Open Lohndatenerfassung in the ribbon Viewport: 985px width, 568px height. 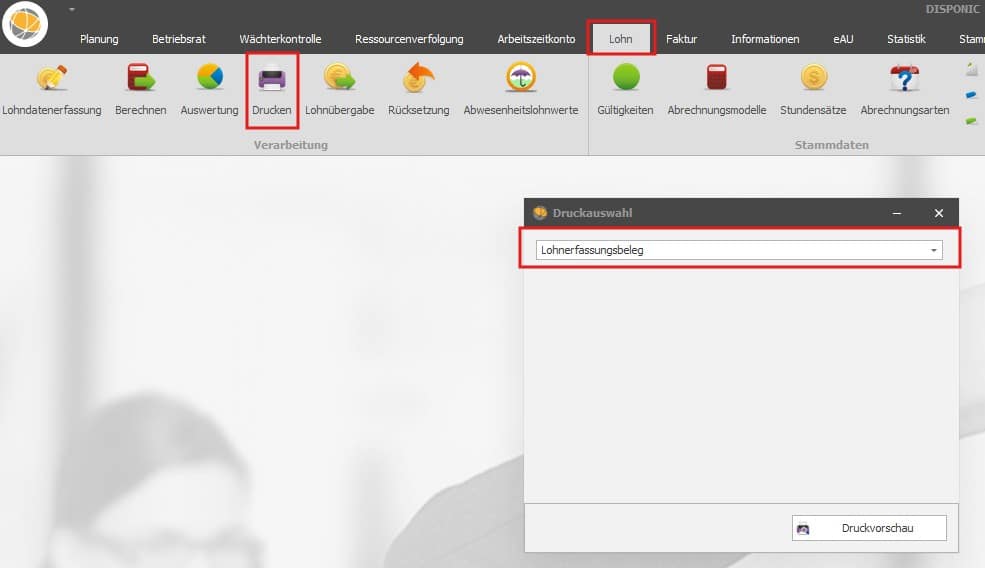52,79
